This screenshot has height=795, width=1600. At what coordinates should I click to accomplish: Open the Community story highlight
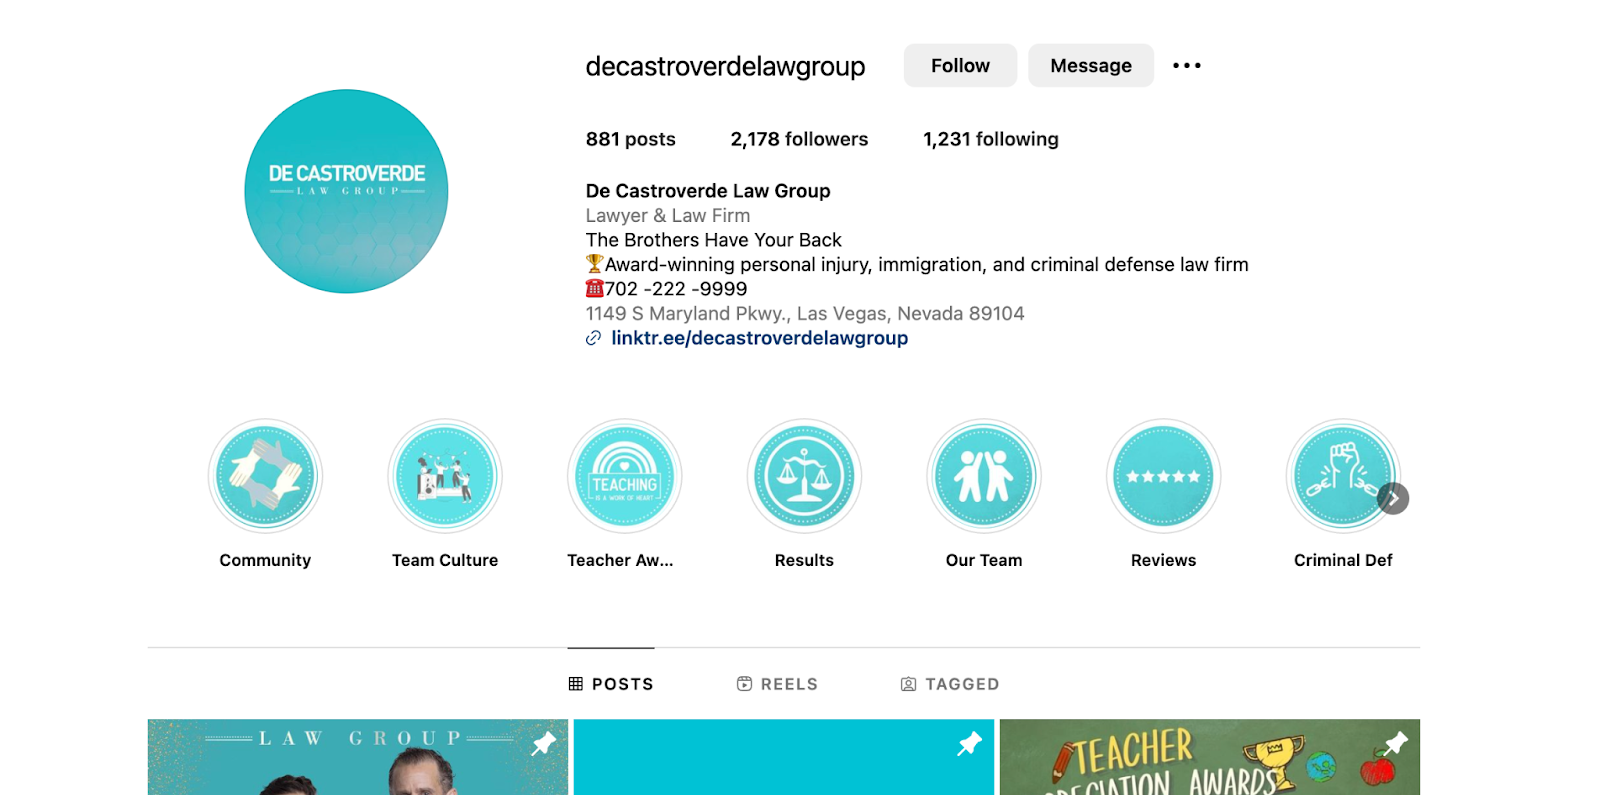pos(265,476)
